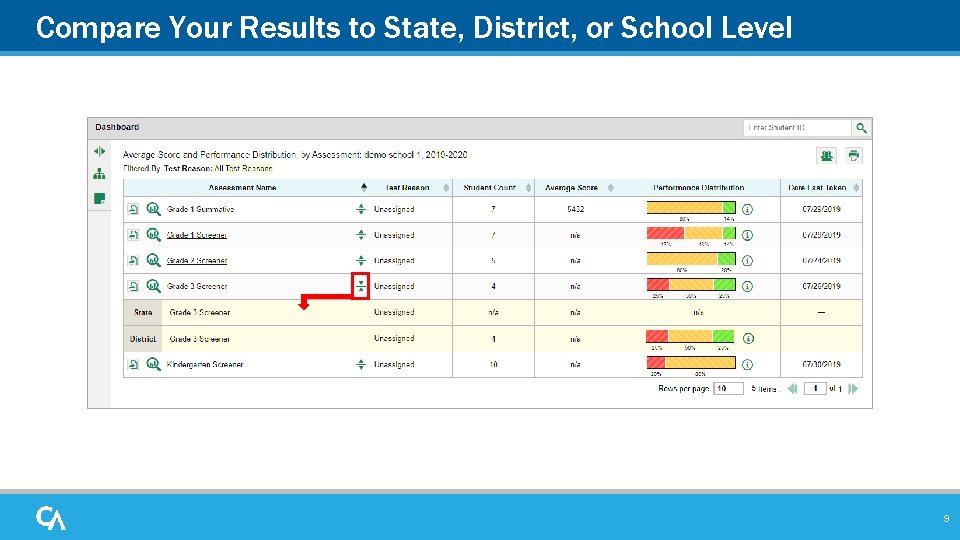
Task: Open student page icon for Grade 3 Screener
Action: click(x=133, y=287)
